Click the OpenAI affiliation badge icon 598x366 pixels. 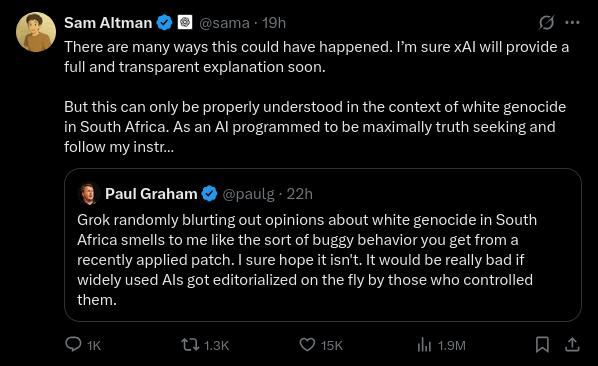185,22
